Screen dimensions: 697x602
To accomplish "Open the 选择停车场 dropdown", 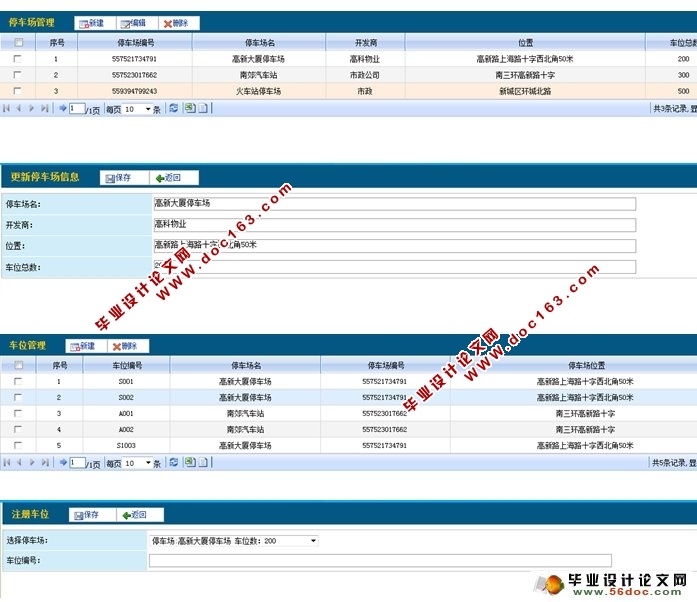I will (234, 541).
